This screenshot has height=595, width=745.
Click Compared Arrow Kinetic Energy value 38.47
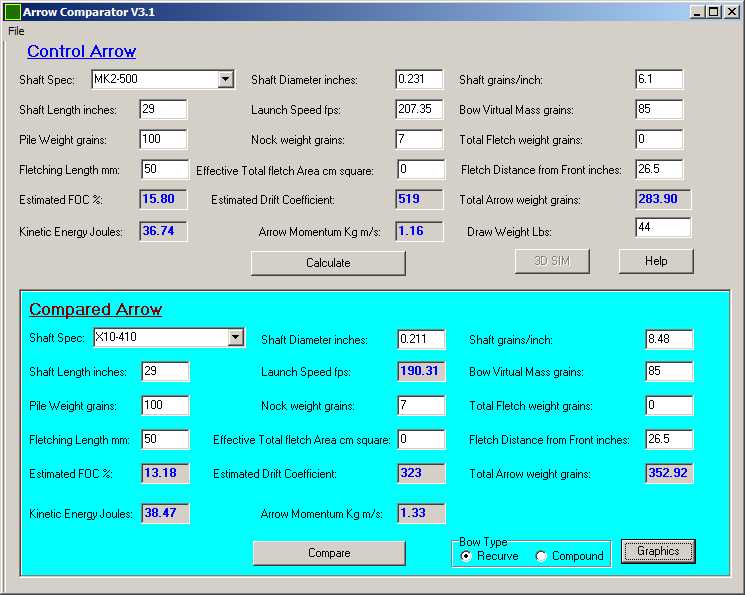pos(165,513)
